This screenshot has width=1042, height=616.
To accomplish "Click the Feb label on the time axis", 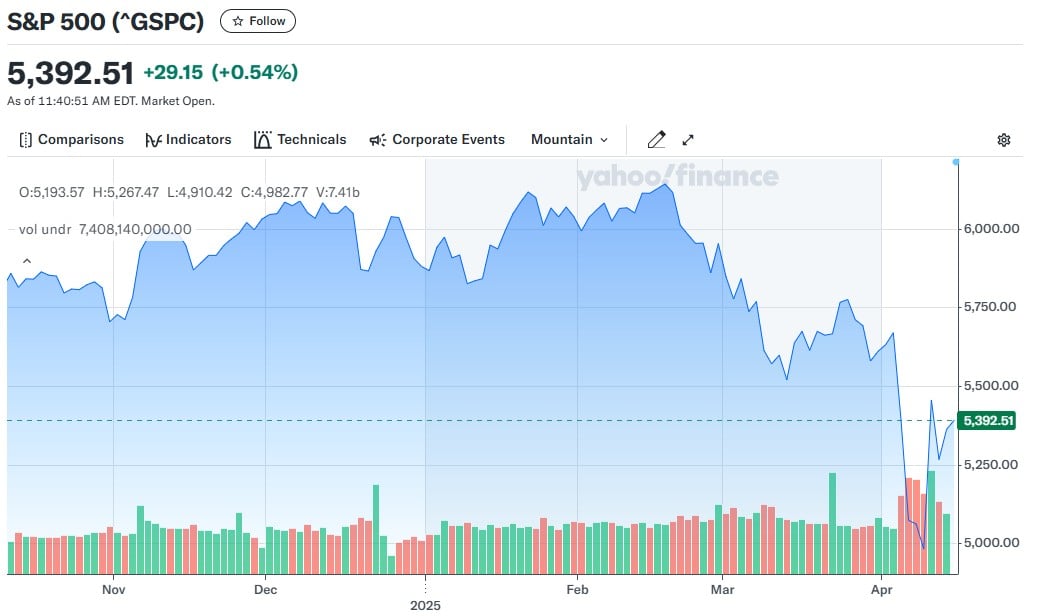I will click(576, 590).
